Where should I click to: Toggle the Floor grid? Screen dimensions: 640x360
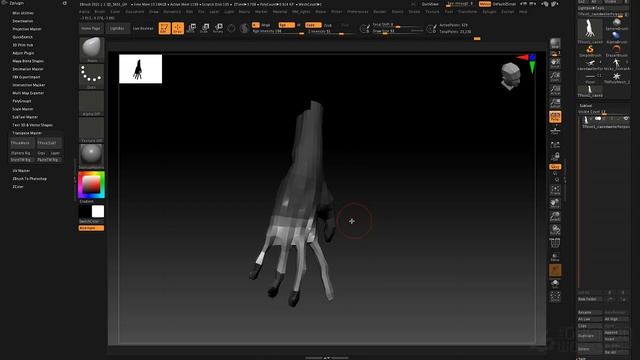555,131
